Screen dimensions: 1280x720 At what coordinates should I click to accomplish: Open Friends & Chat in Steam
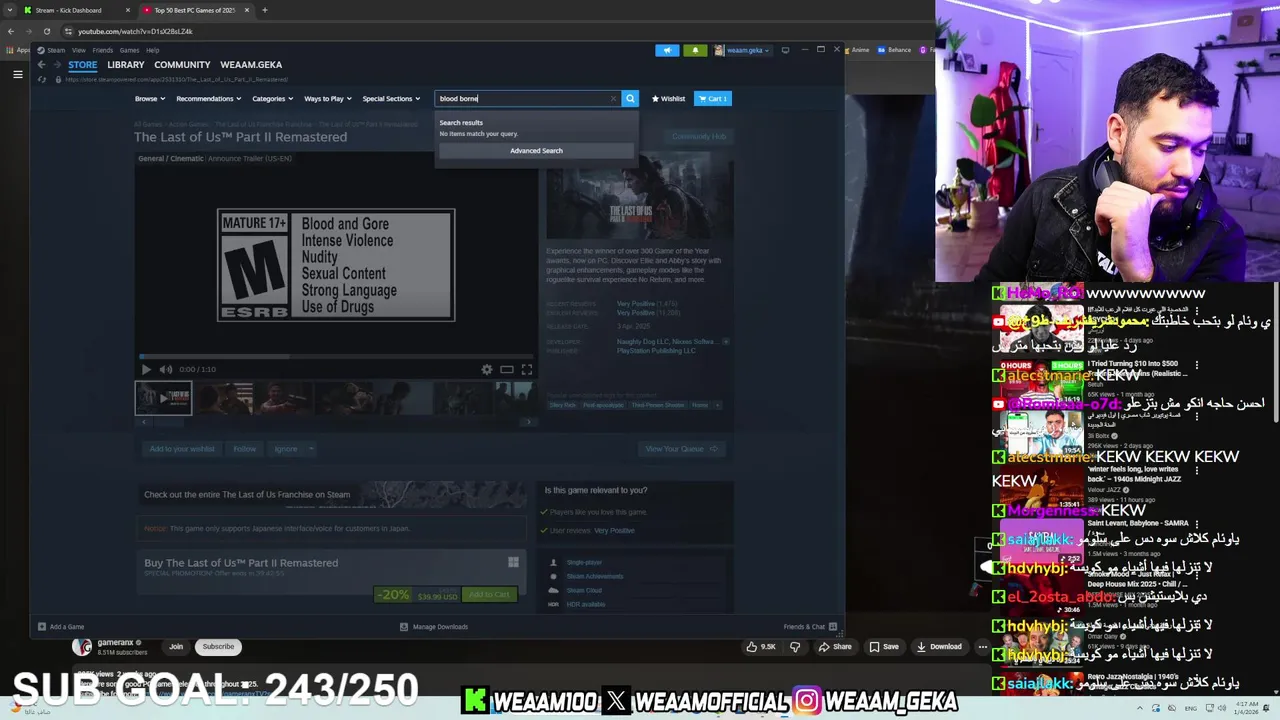pos(810,627)
